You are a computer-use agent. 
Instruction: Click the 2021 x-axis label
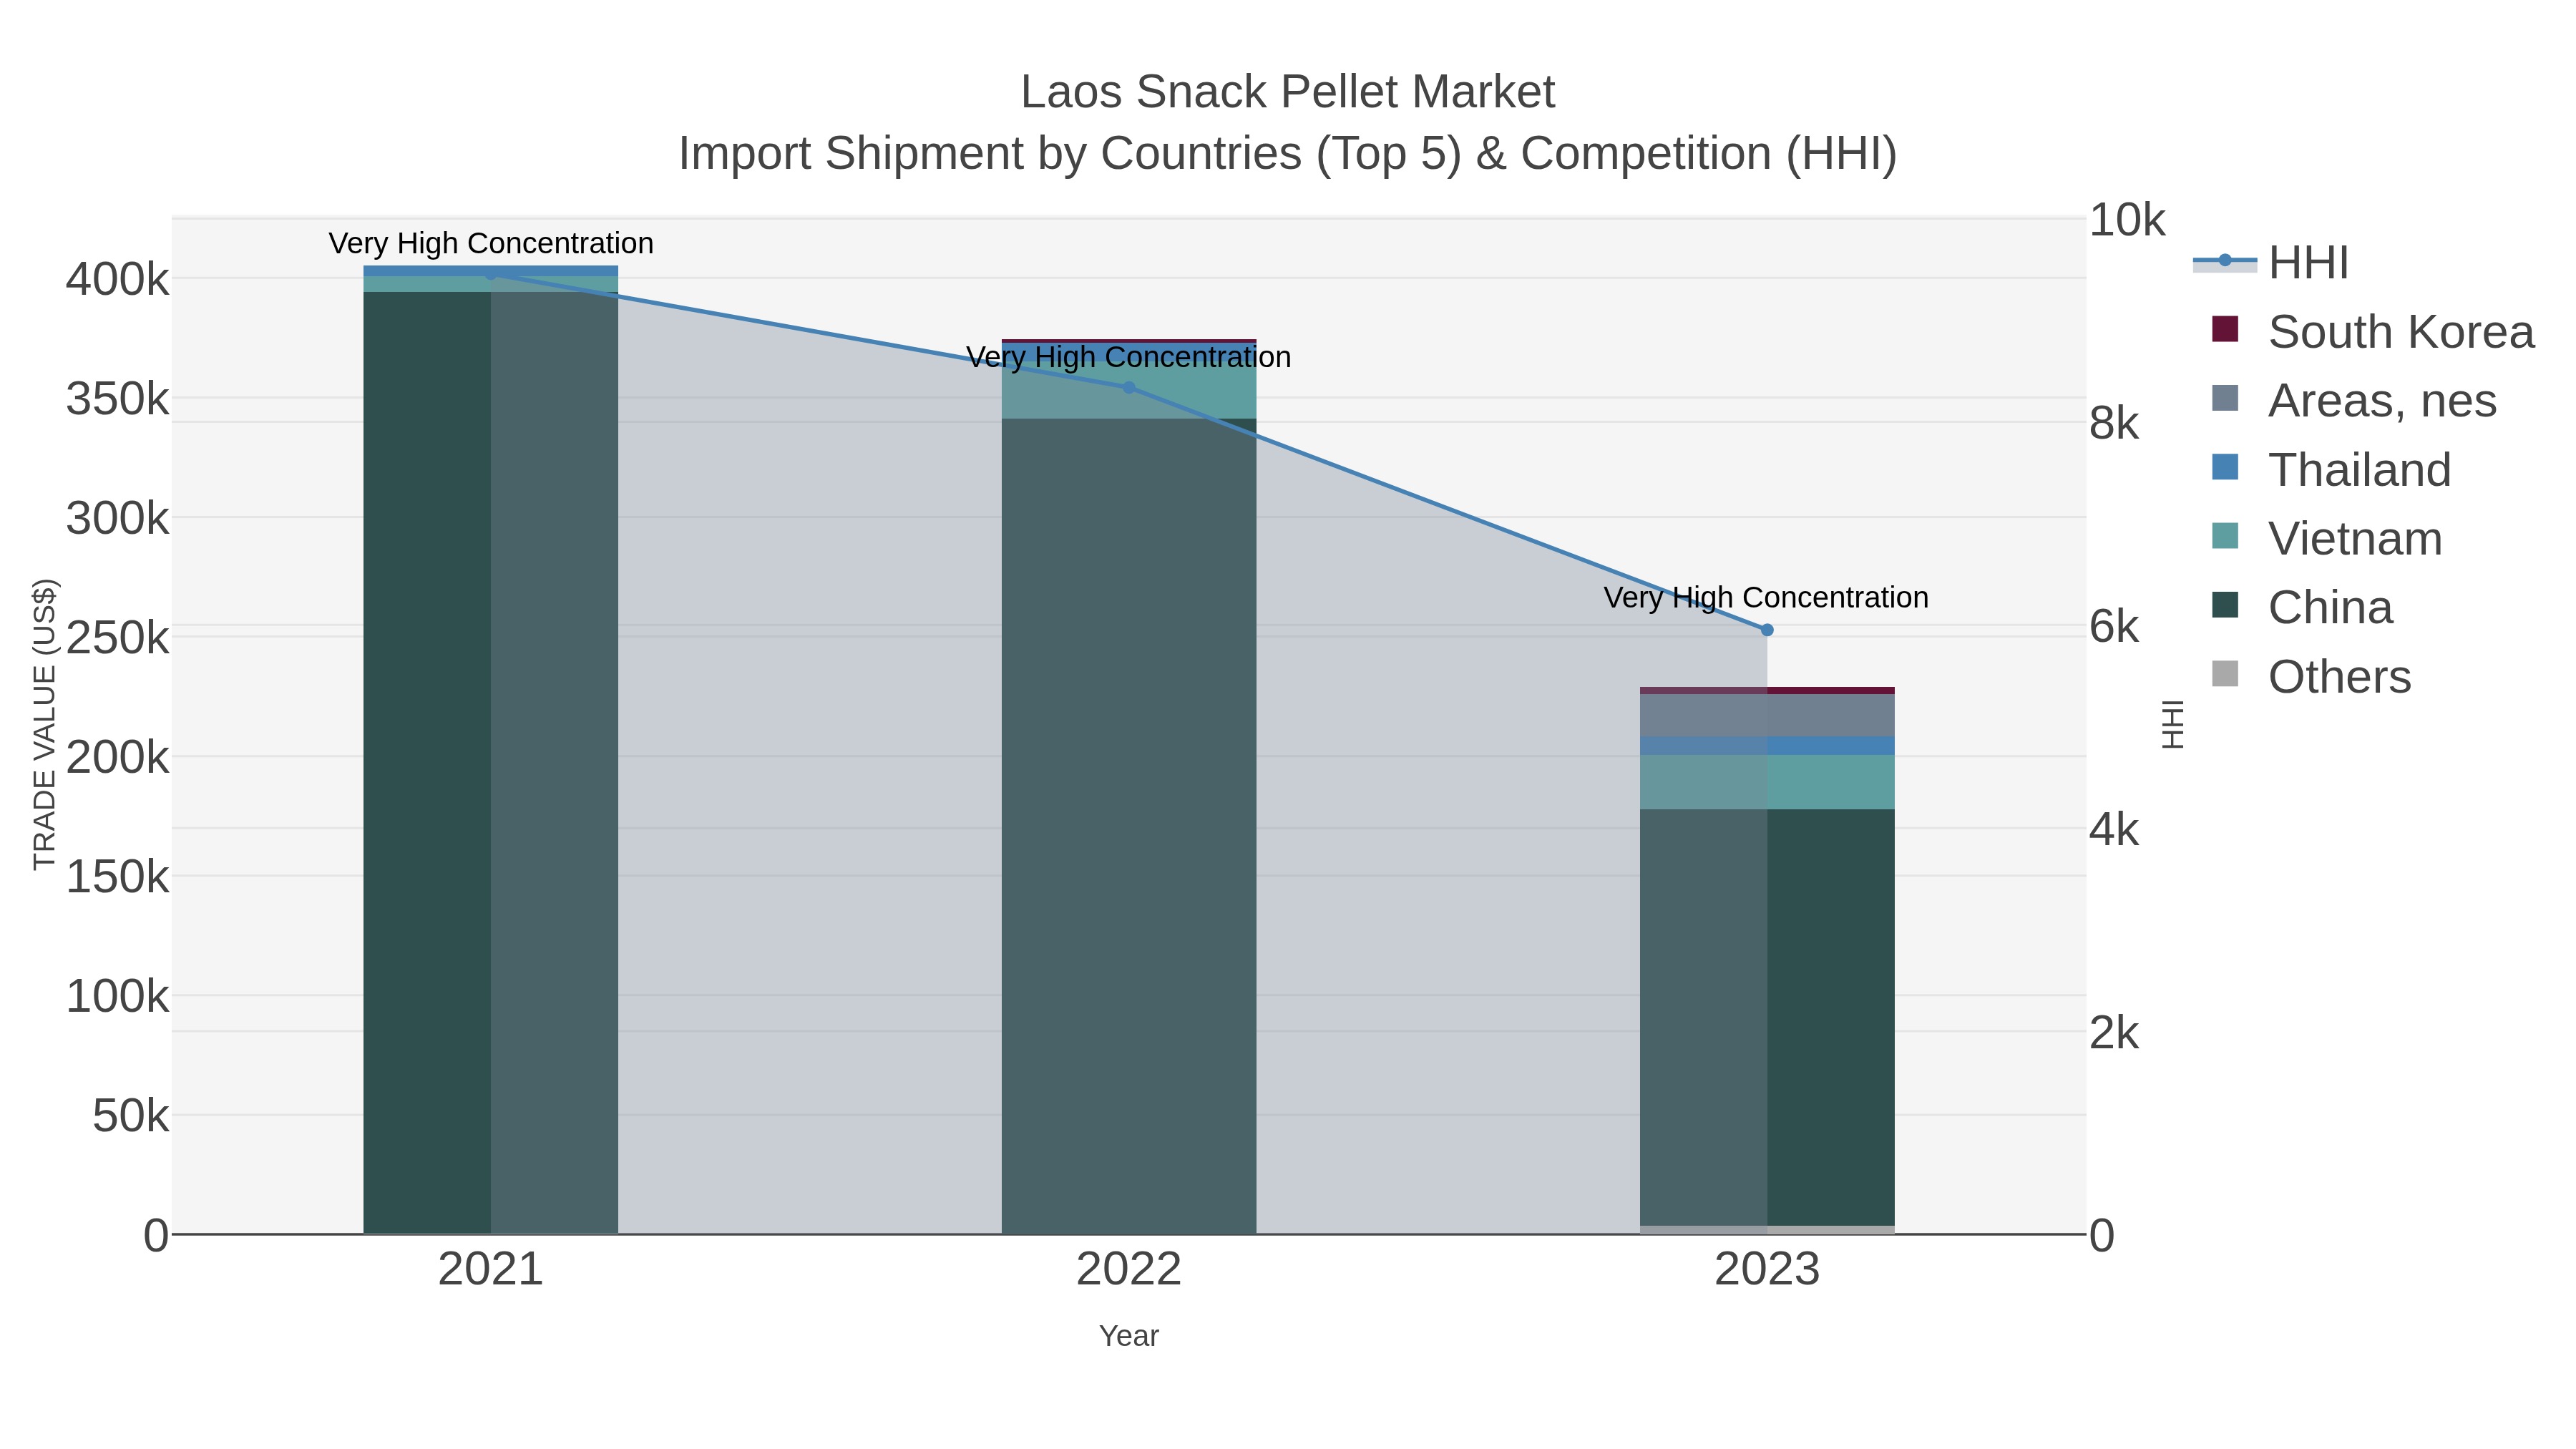491,1270
